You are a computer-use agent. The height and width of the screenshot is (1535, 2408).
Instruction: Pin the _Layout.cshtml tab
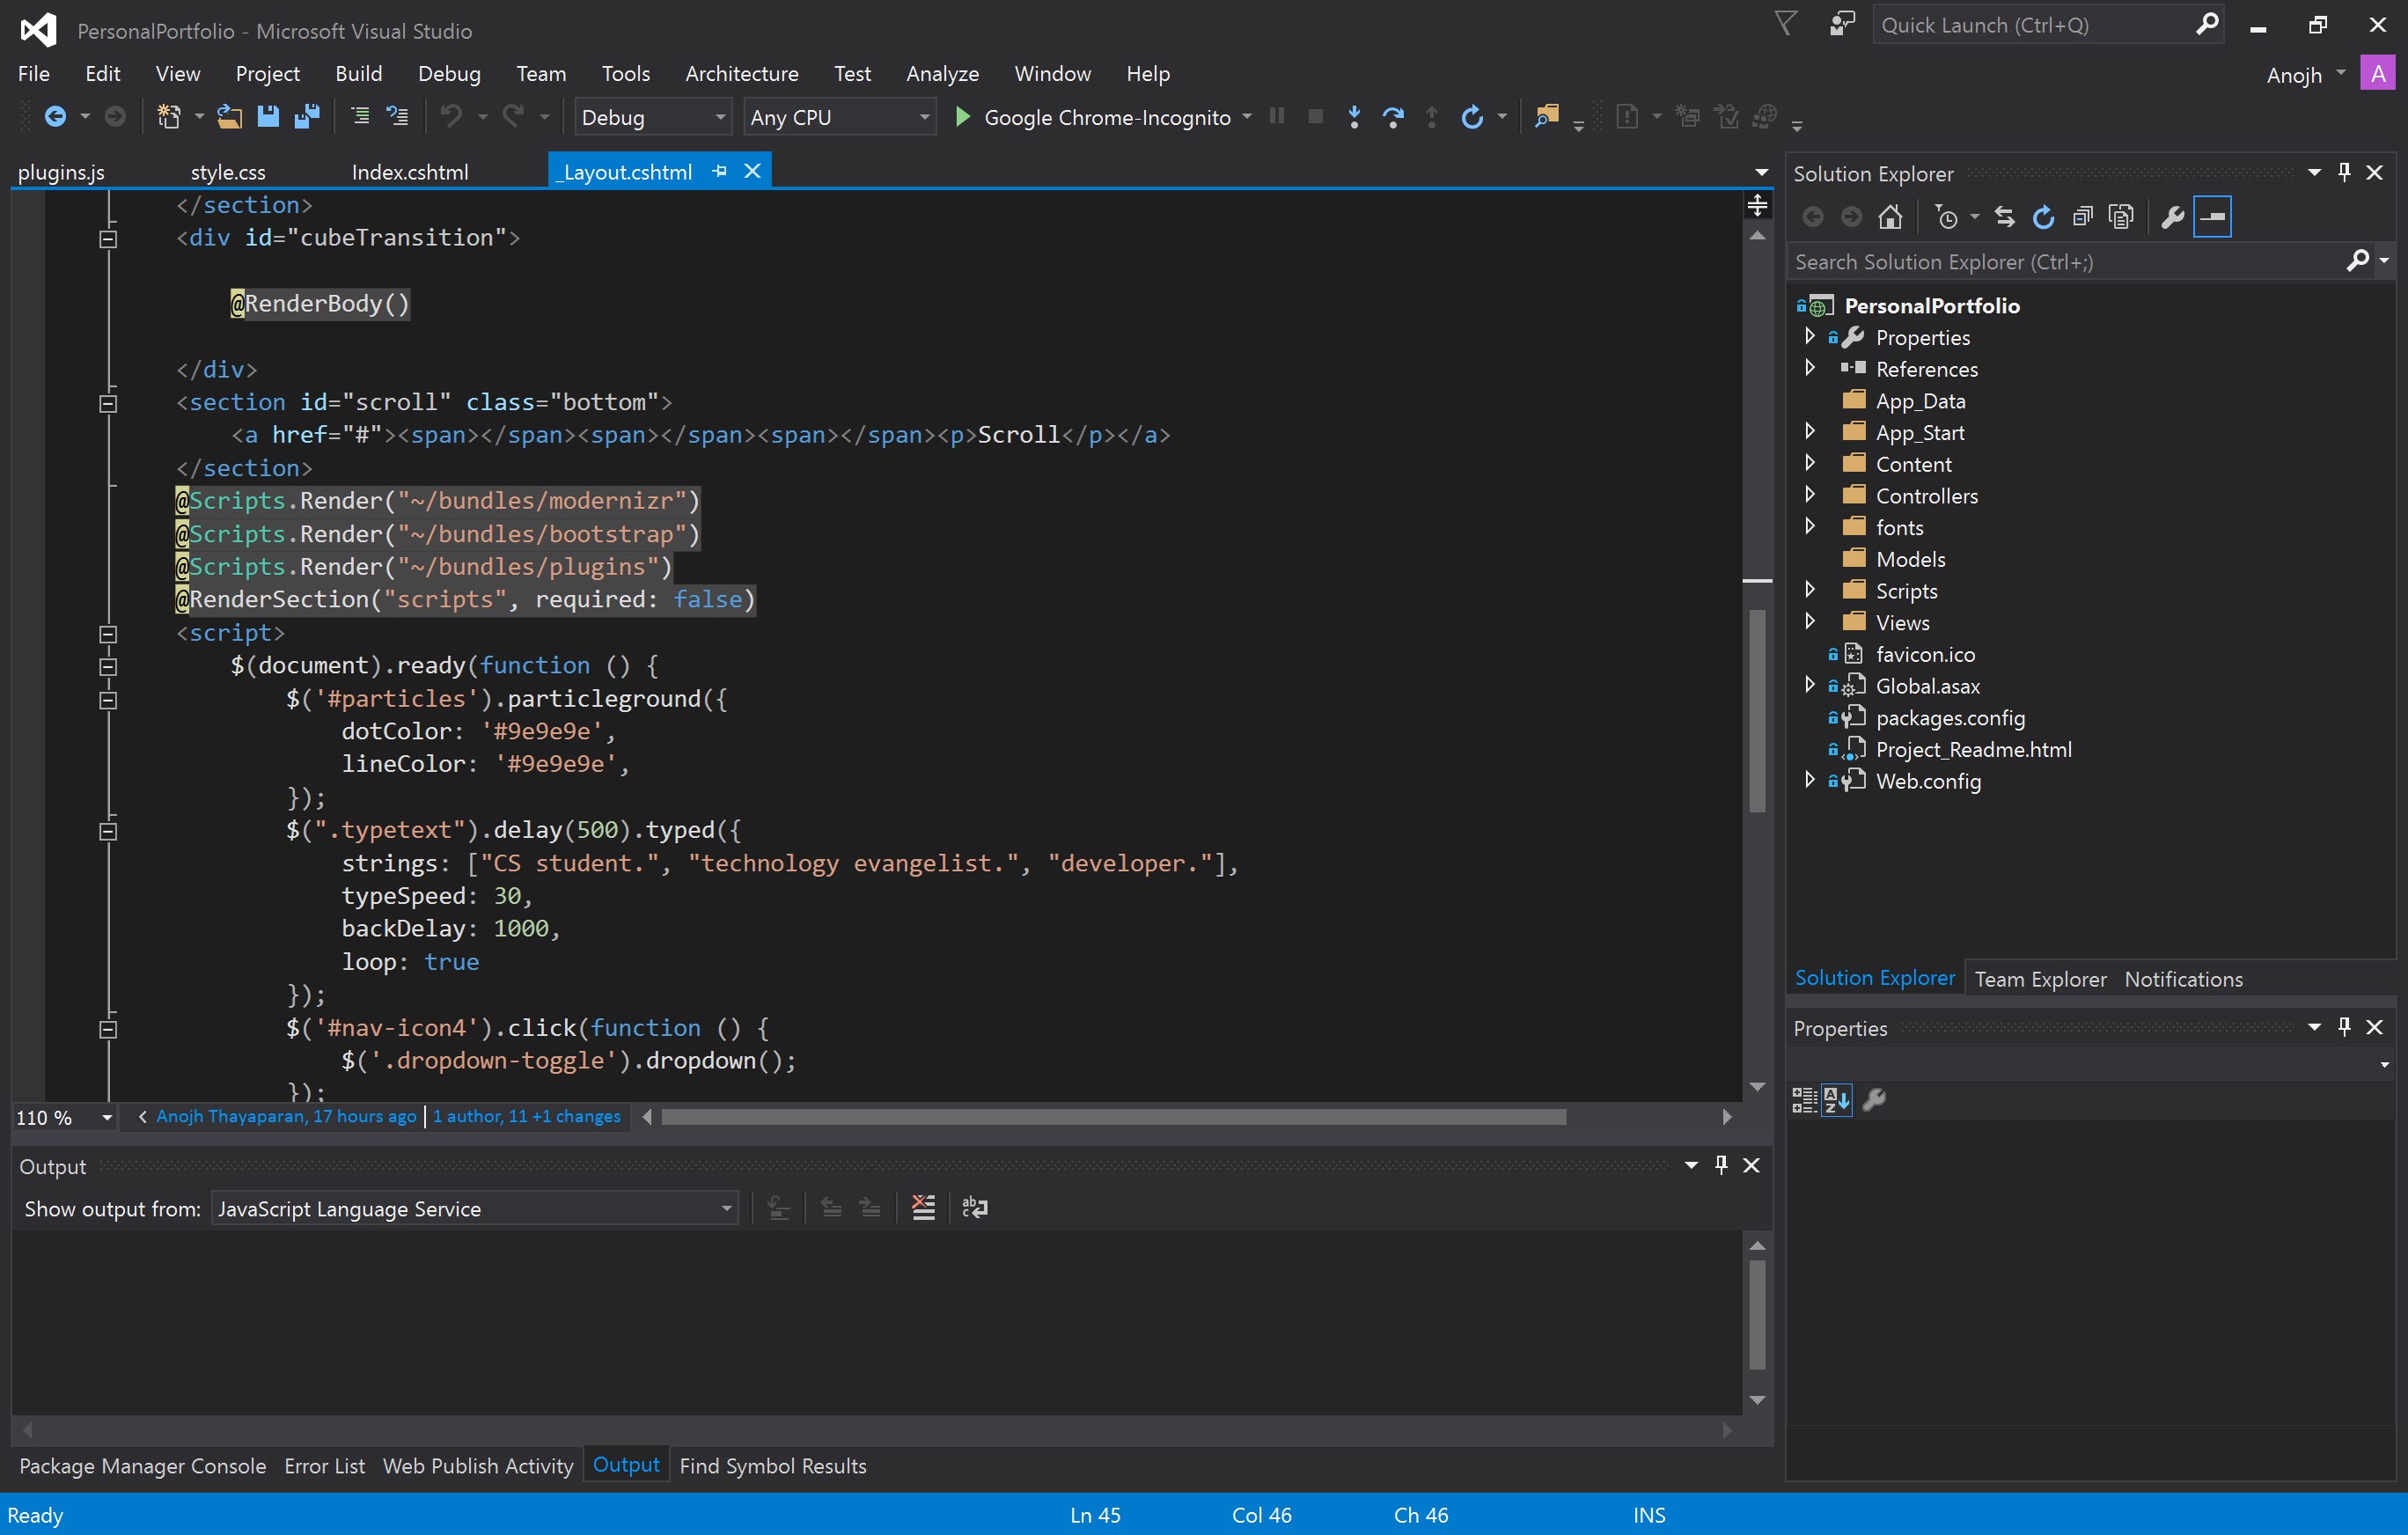click(x=719, y=171)
